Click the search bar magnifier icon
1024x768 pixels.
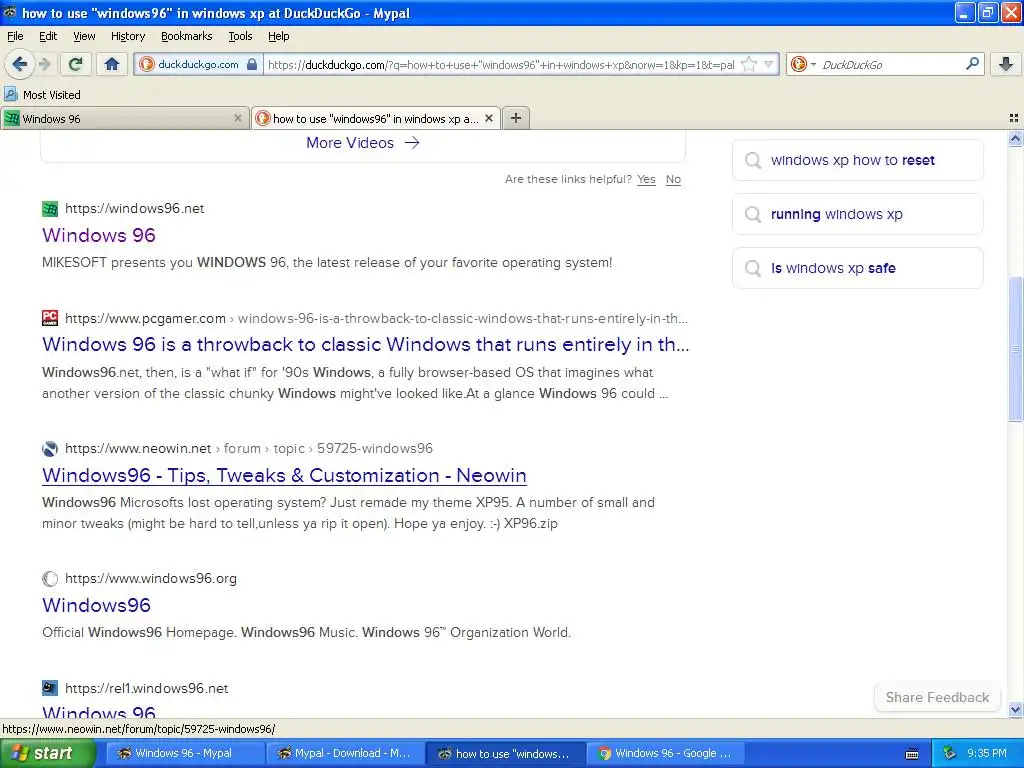pos(972,63)
